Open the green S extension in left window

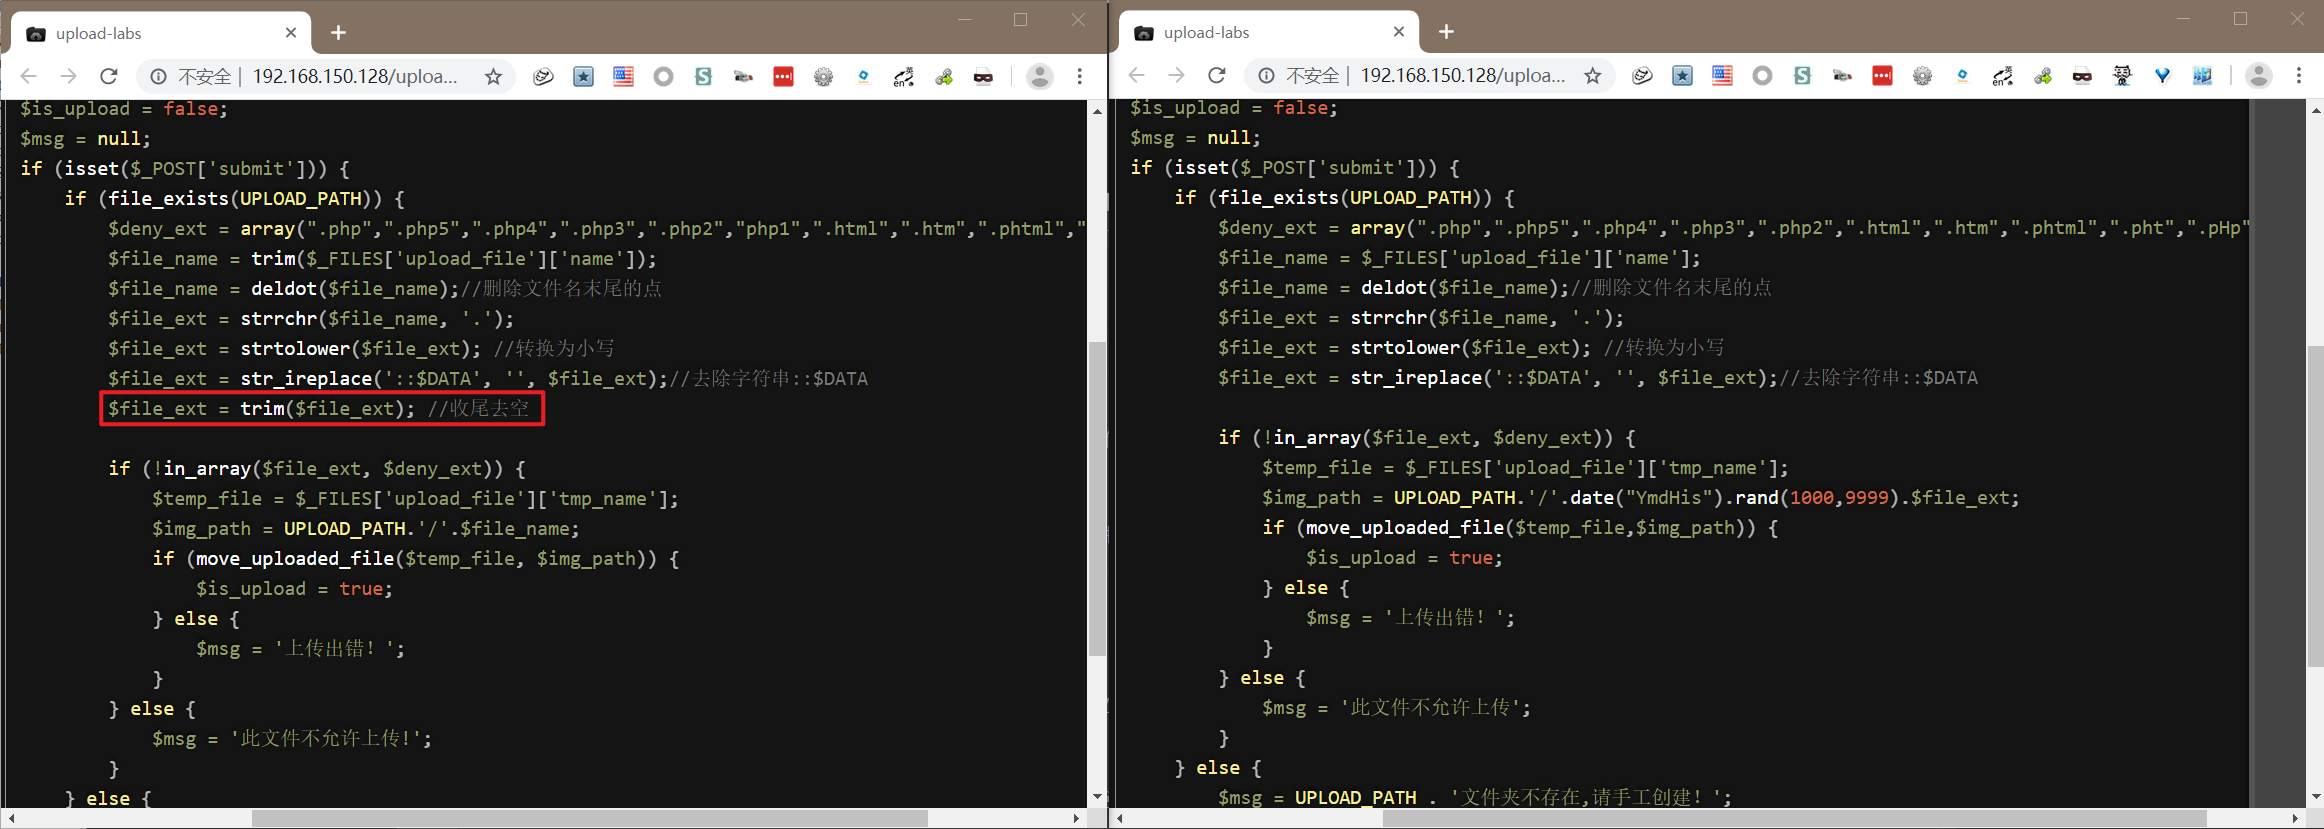(x=703, y=76)
